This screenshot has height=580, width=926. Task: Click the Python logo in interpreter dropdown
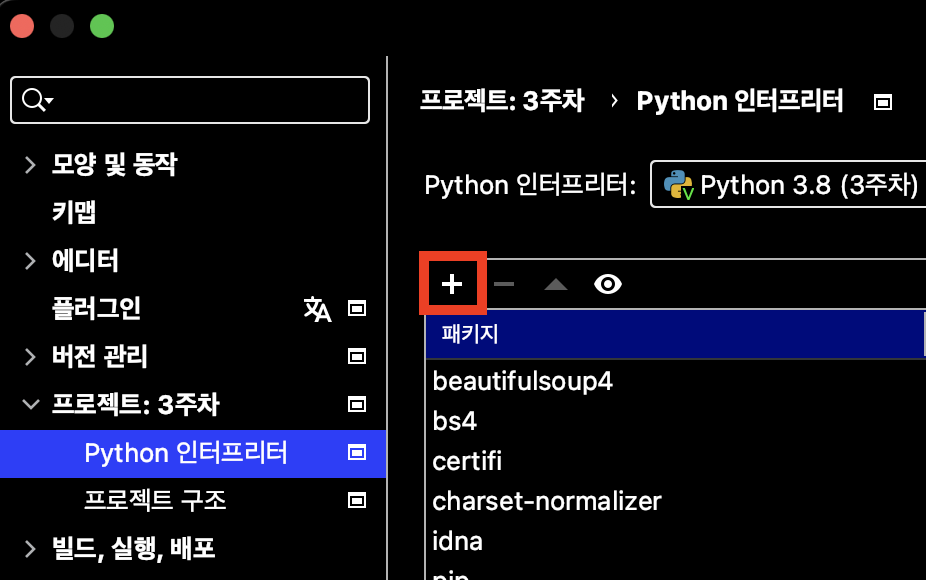point(678,185)
